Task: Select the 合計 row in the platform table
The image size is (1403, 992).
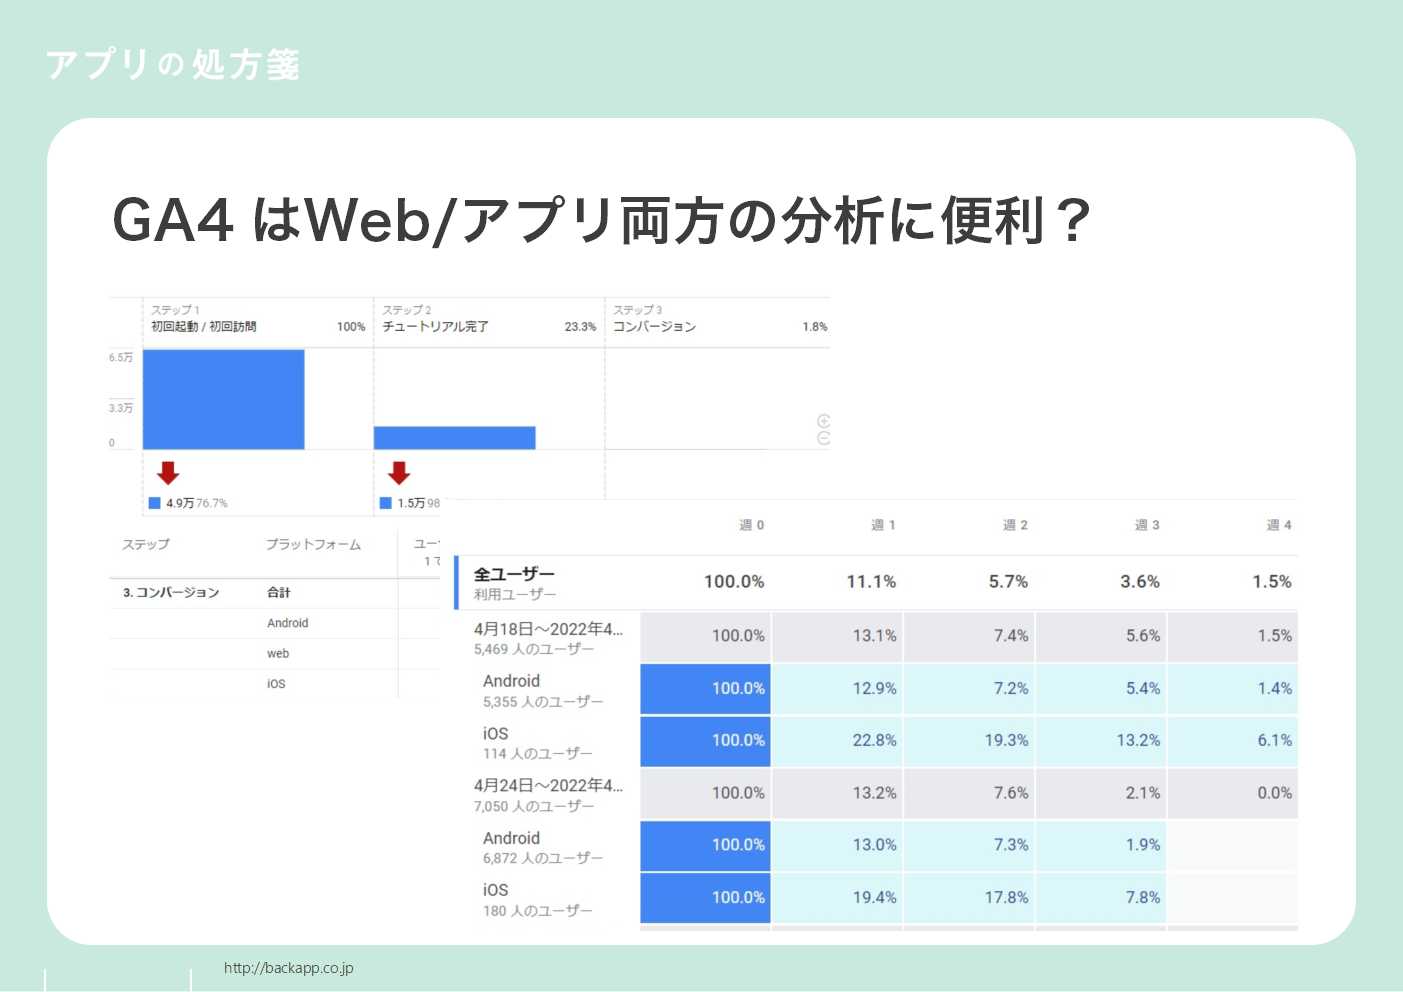Action: click(278, 592)
